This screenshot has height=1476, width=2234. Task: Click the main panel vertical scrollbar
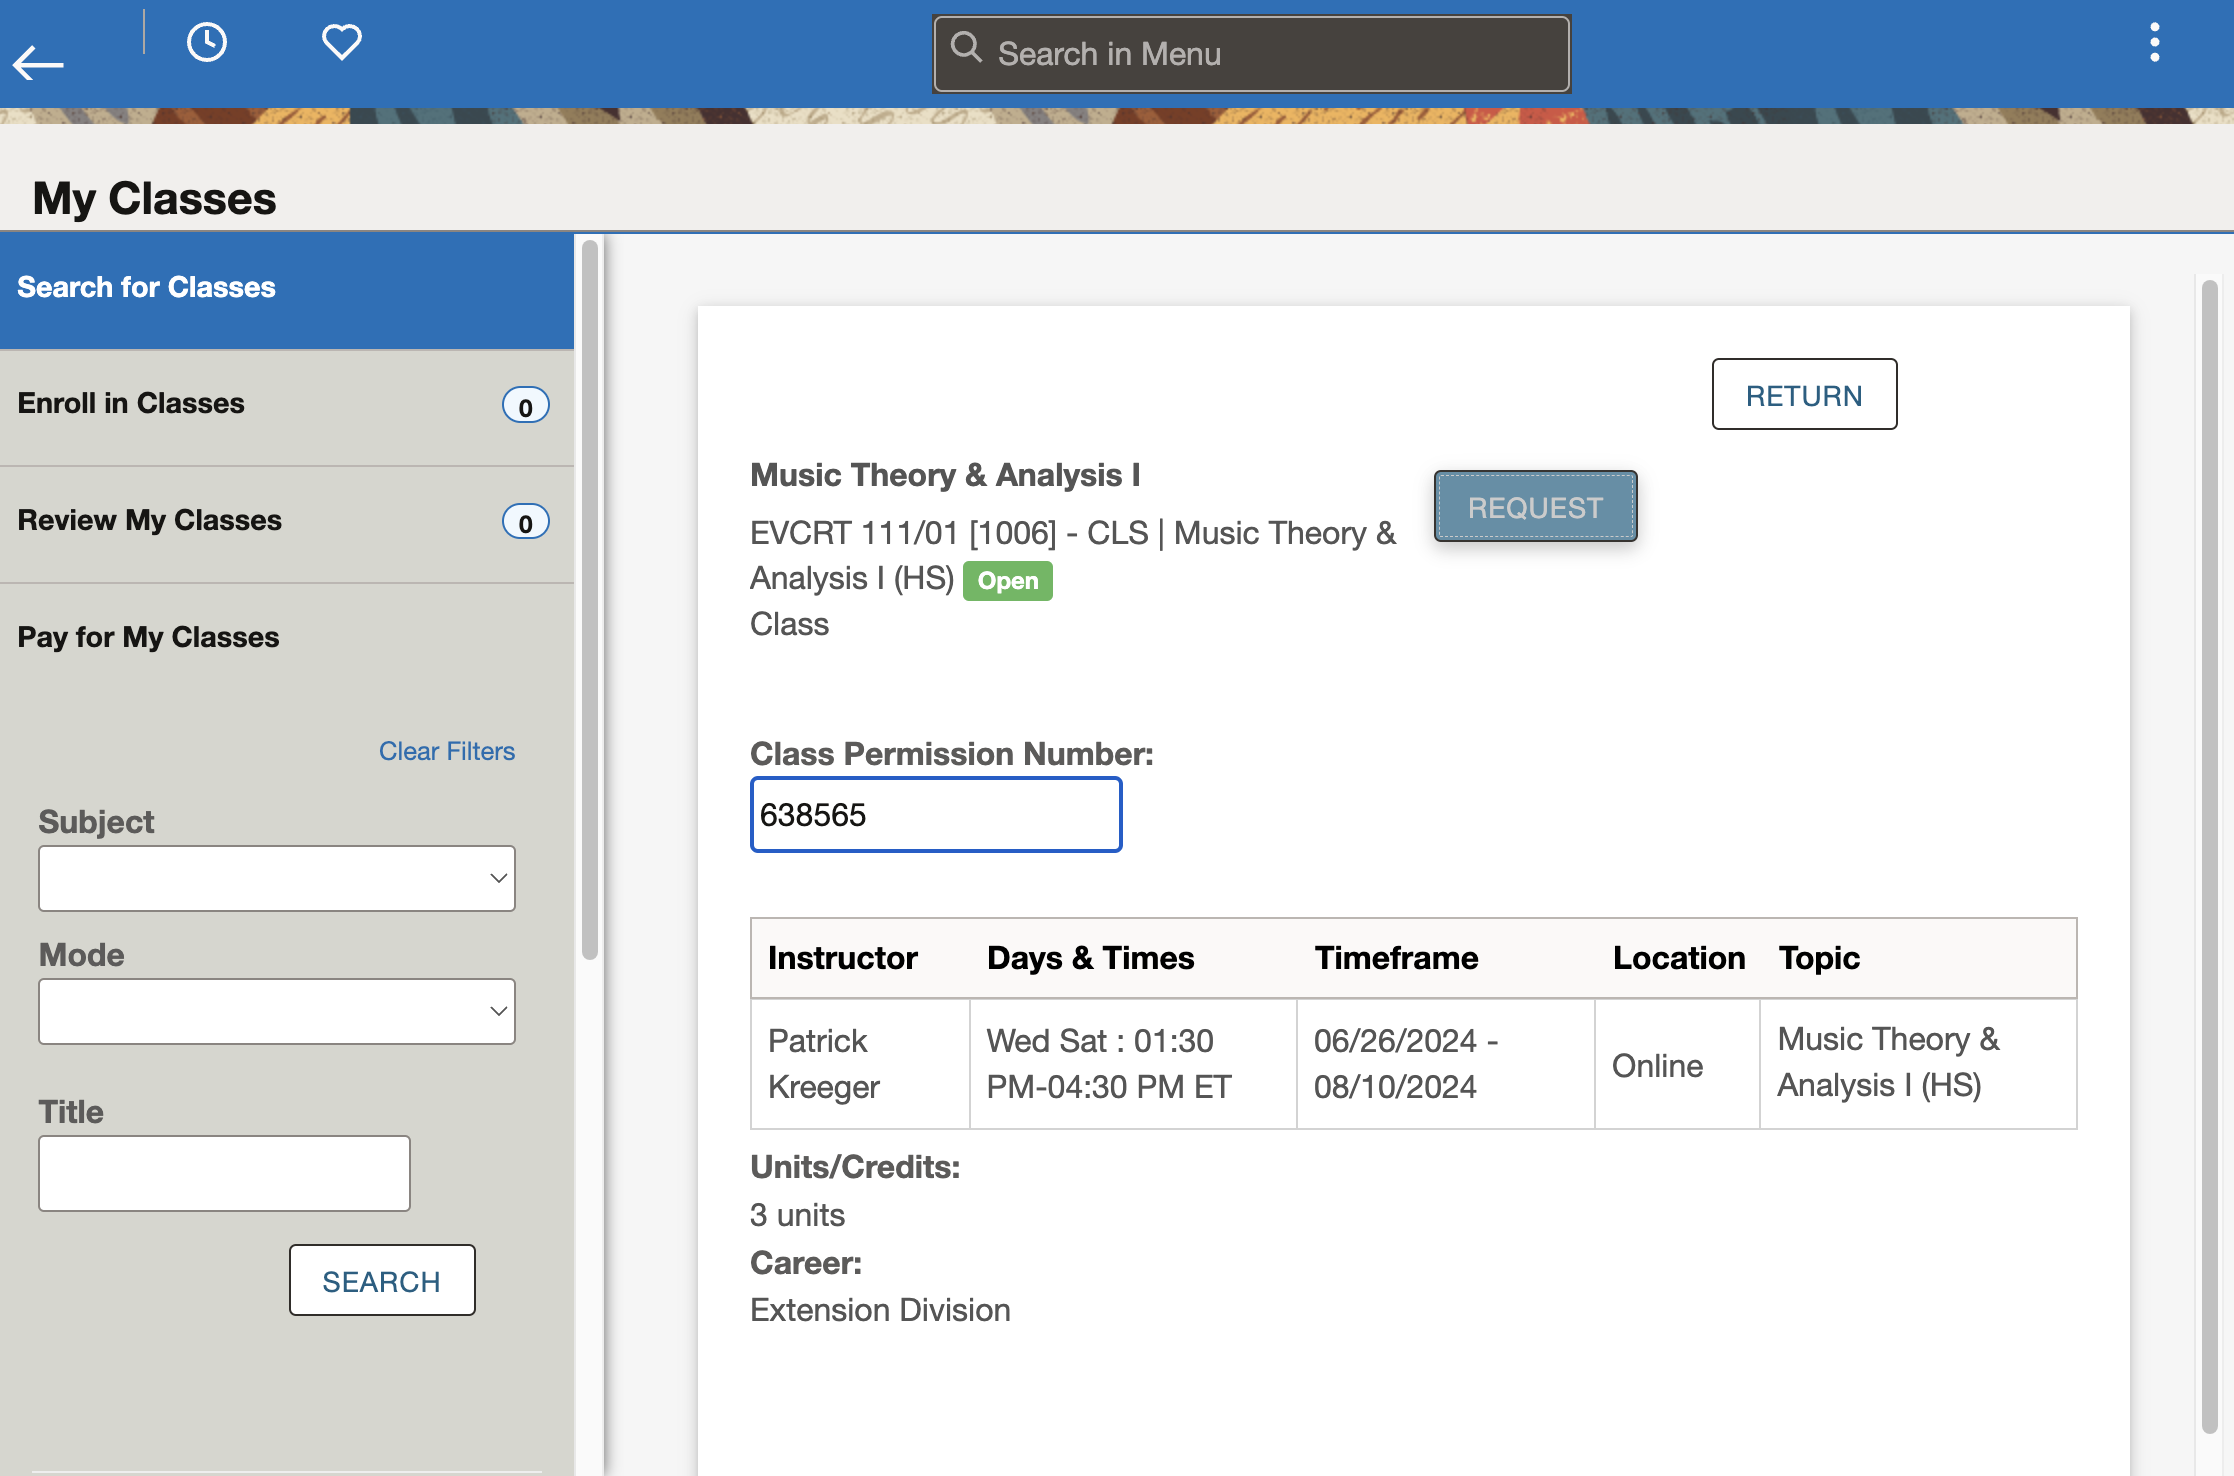[2209, 855]
